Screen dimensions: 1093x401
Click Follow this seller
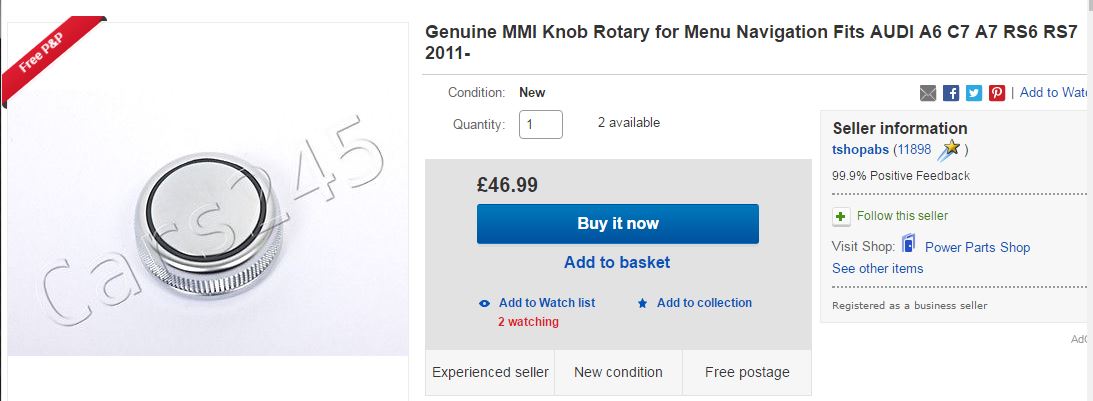[x=902, y=216]
